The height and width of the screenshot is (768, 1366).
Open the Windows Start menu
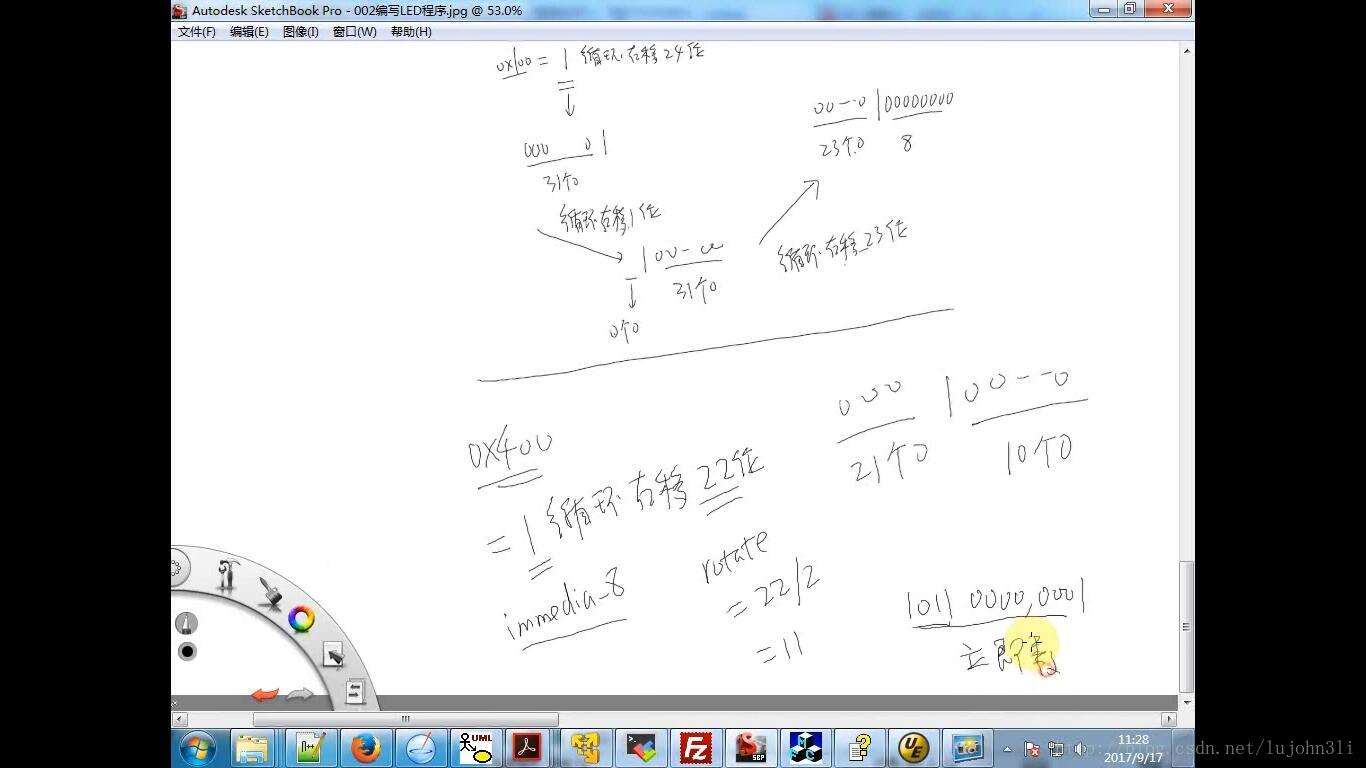point(197,748)
